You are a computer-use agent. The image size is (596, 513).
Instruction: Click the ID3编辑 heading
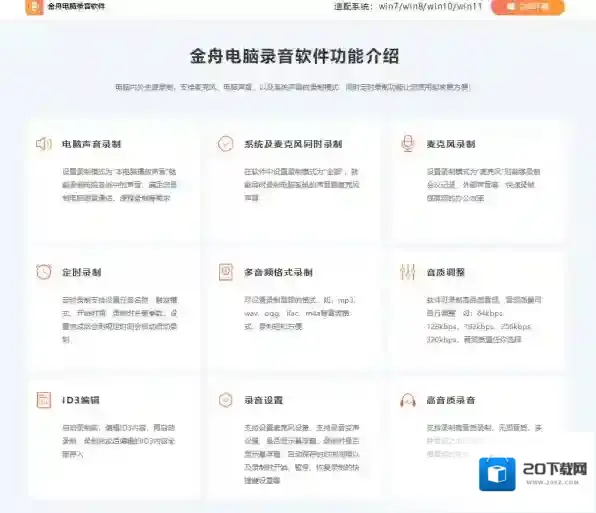81,400
